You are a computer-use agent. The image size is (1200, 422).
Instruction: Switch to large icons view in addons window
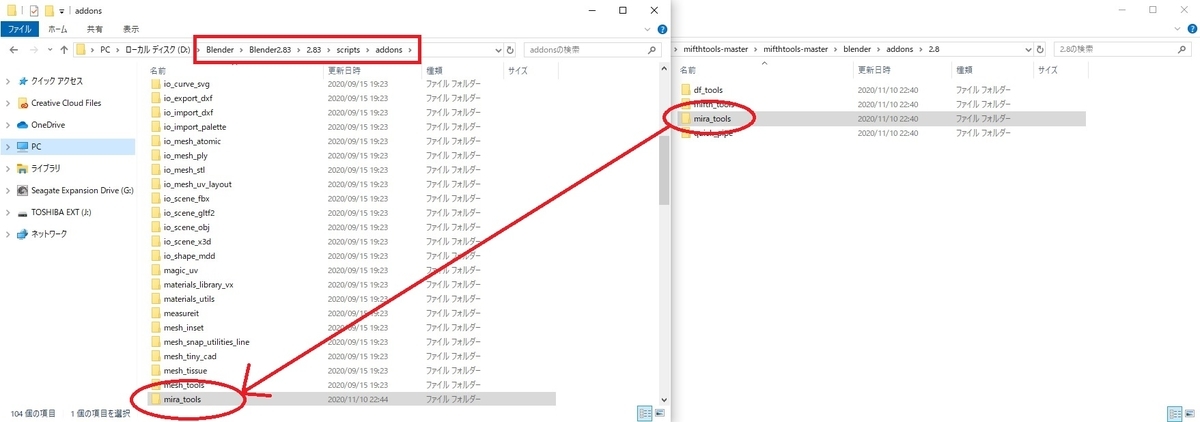(658, 413)
